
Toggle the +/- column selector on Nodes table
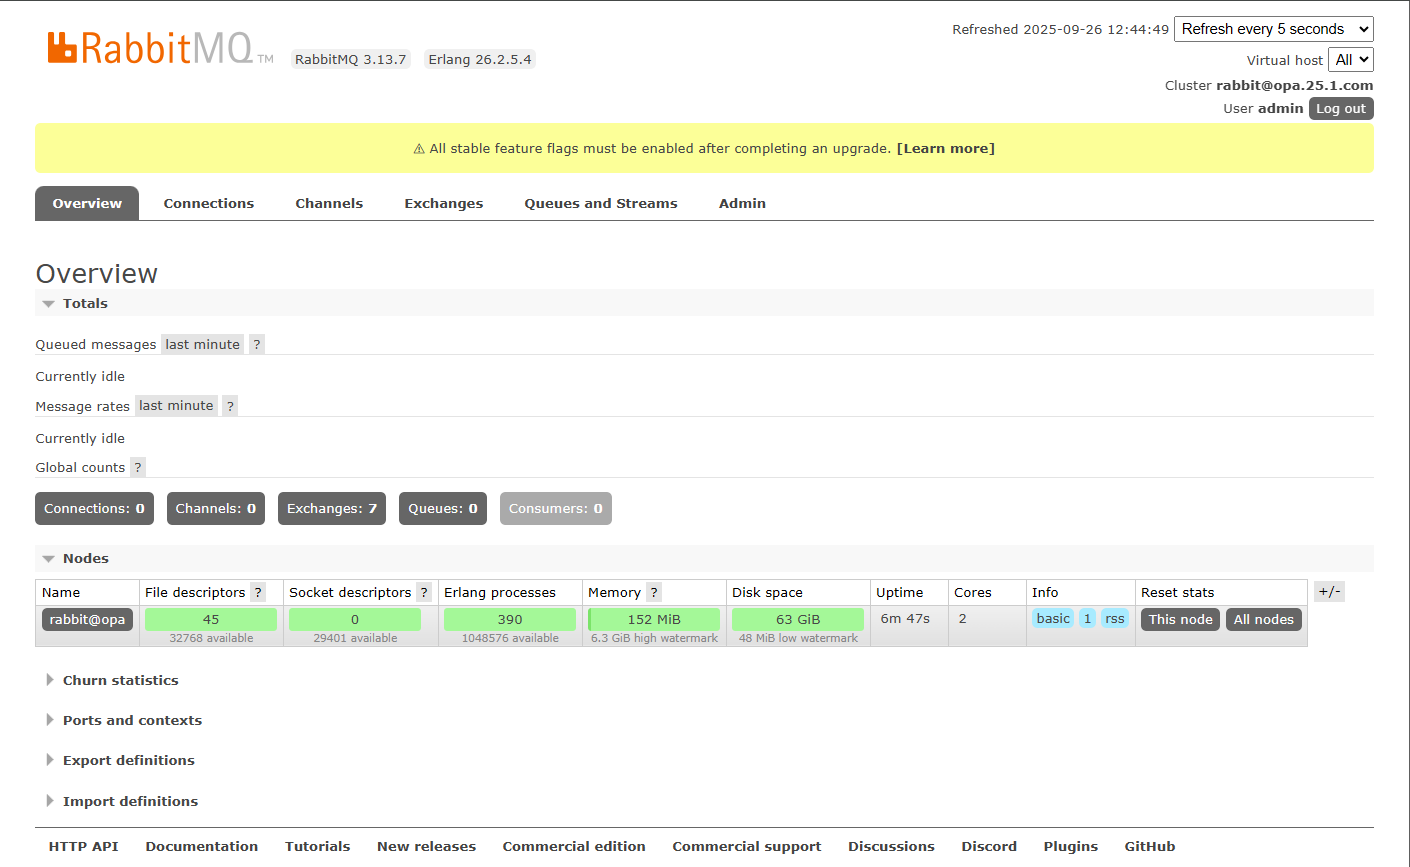[1329, 591]
